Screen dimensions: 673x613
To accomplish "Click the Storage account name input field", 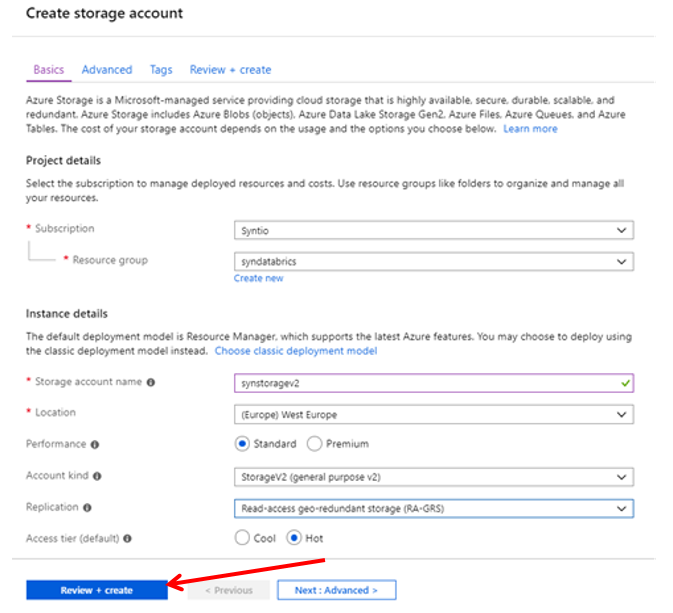I will 434,383.
